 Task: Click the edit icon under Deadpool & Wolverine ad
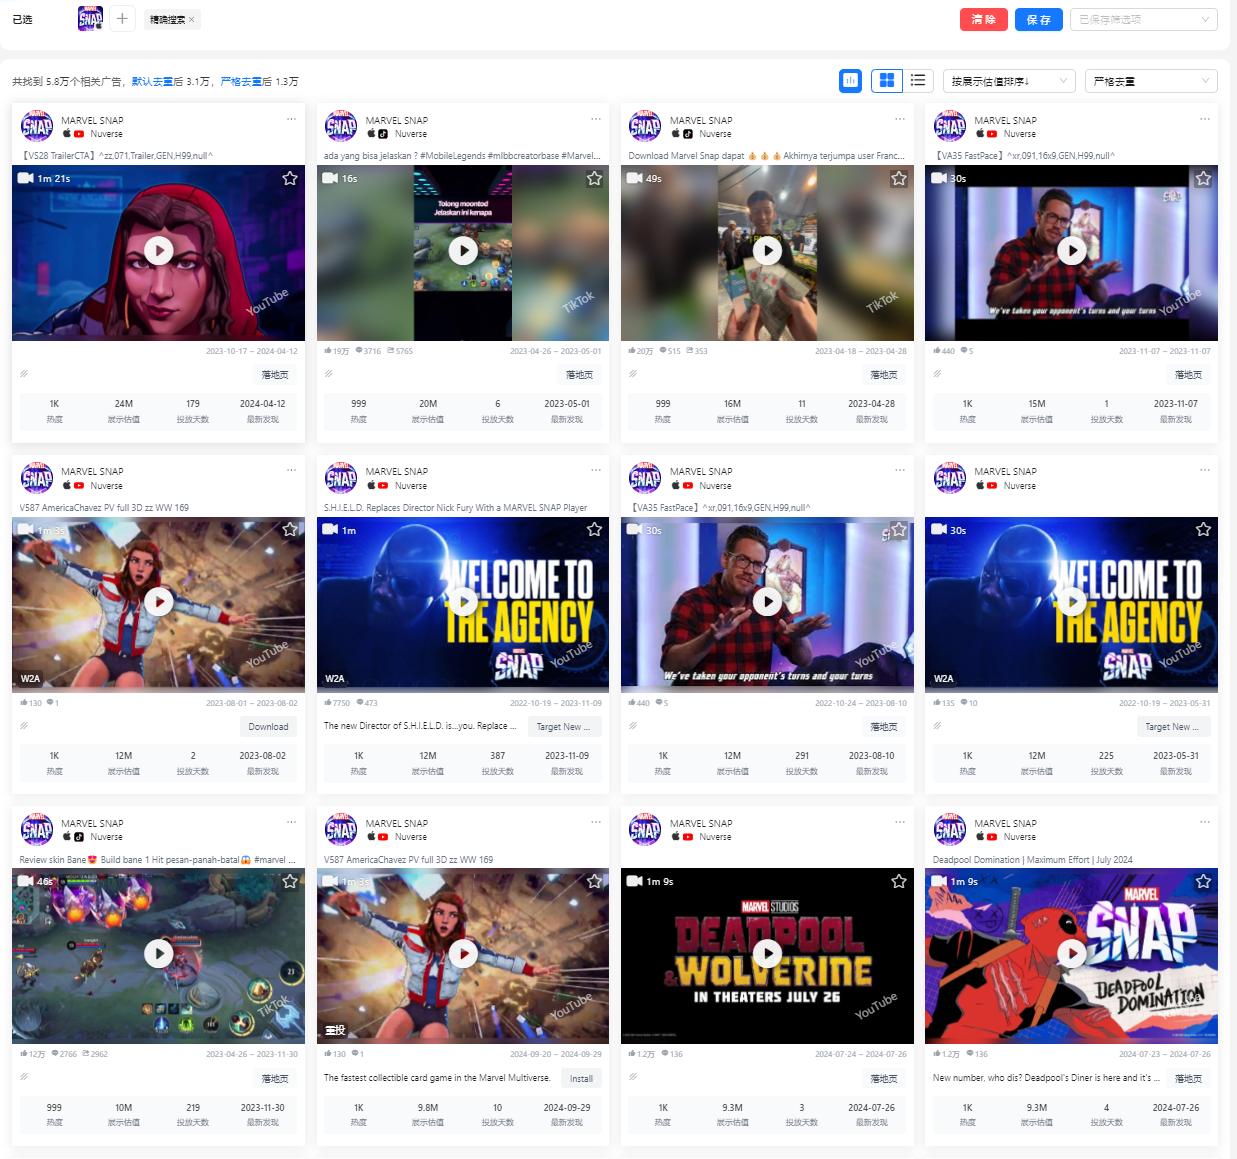pyautogui.click(x=633, y=1077)
